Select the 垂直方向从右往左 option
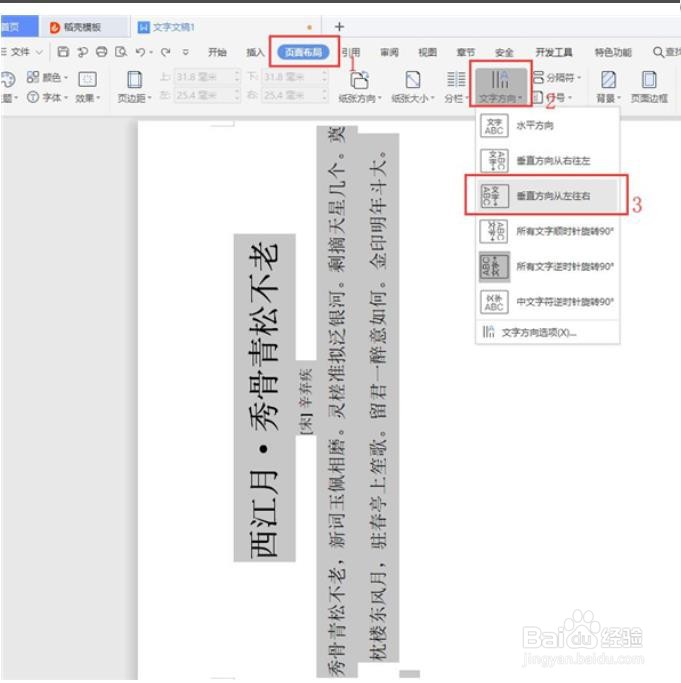The width and height of the screenshot is (681, 683). 547,161
